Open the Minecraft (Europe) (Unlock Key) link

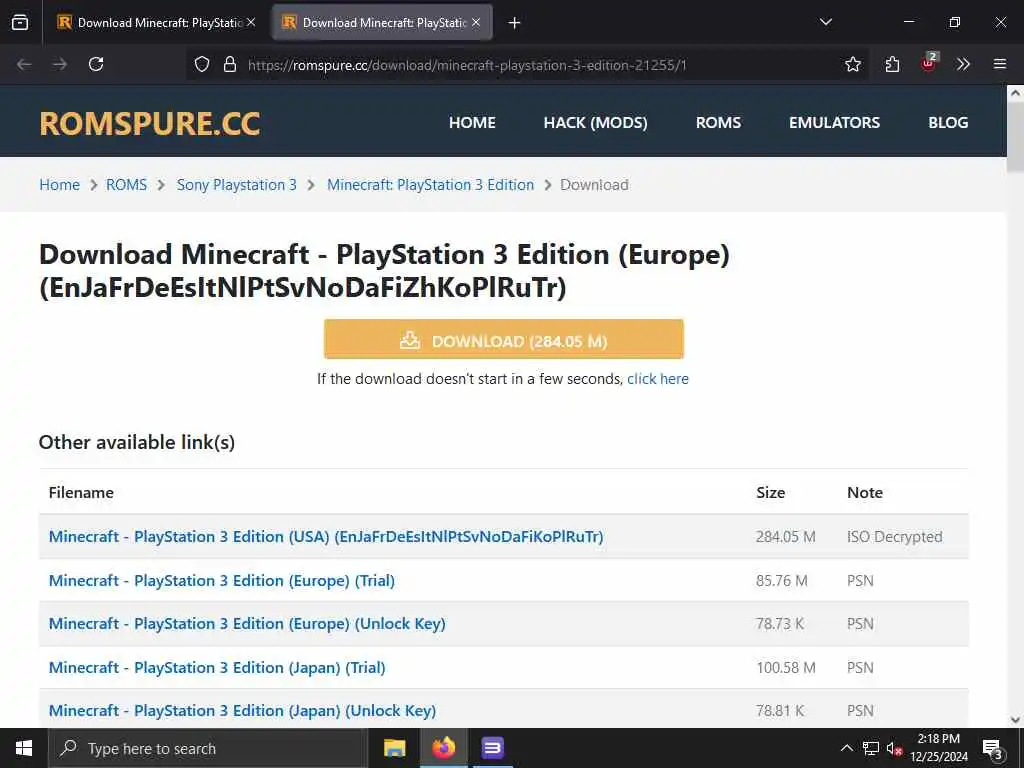point(247,624)
